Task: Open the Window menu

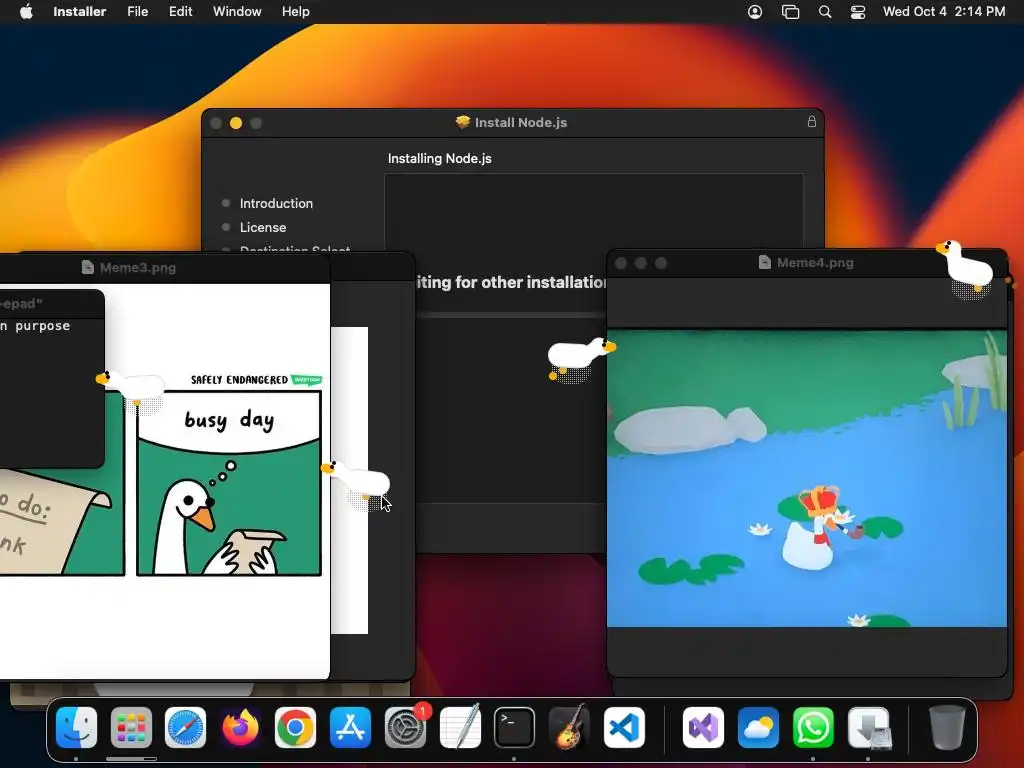Action: point(237,12)
